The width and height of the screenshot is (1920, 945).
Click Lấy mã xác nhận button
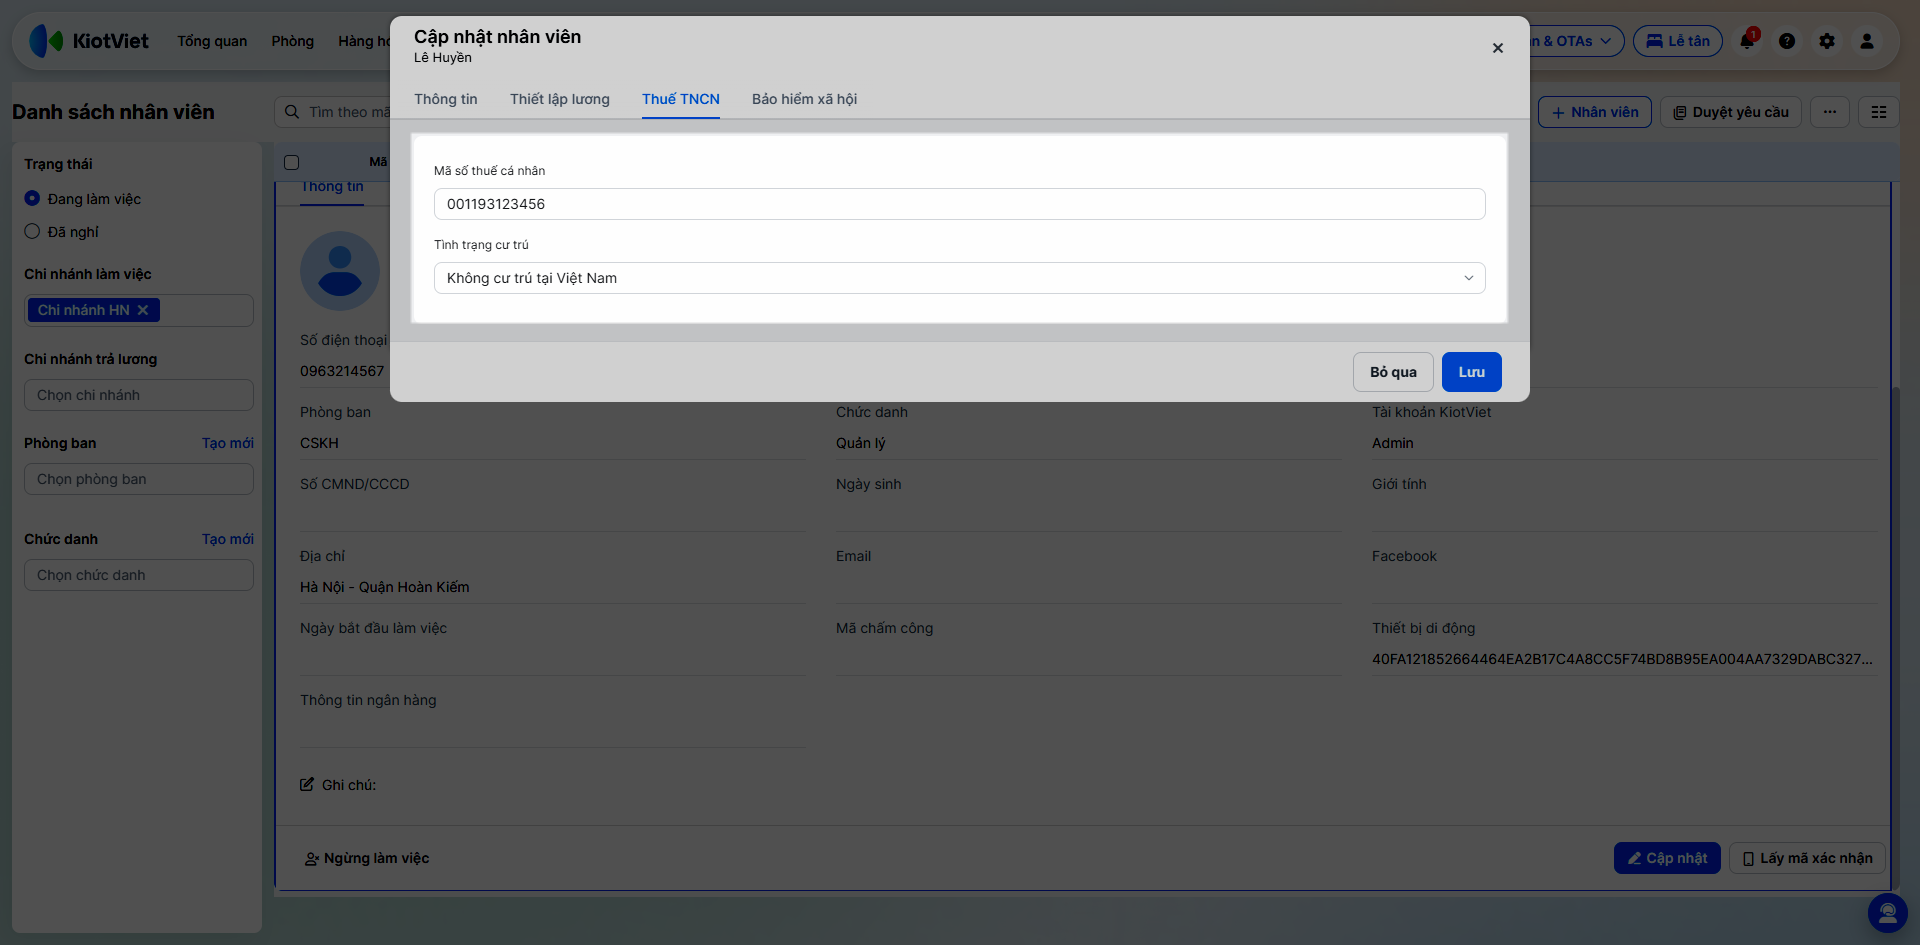pos(1808,858)
